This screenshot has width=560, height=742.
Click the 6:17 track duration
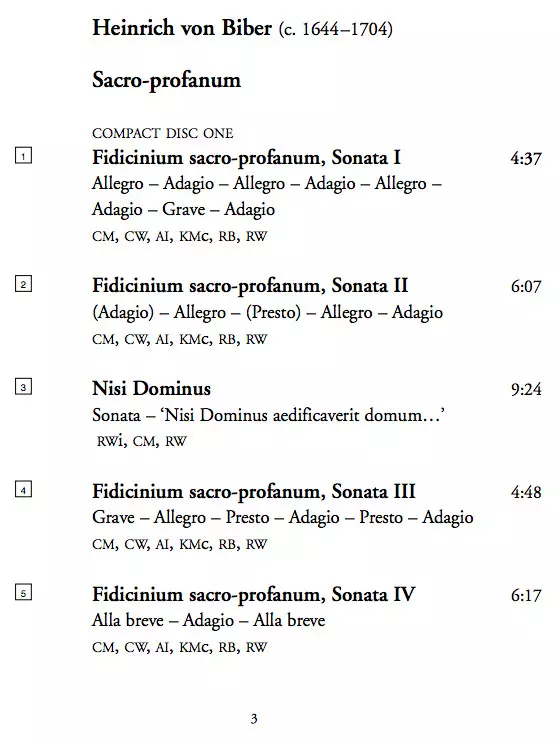[525, 595]
